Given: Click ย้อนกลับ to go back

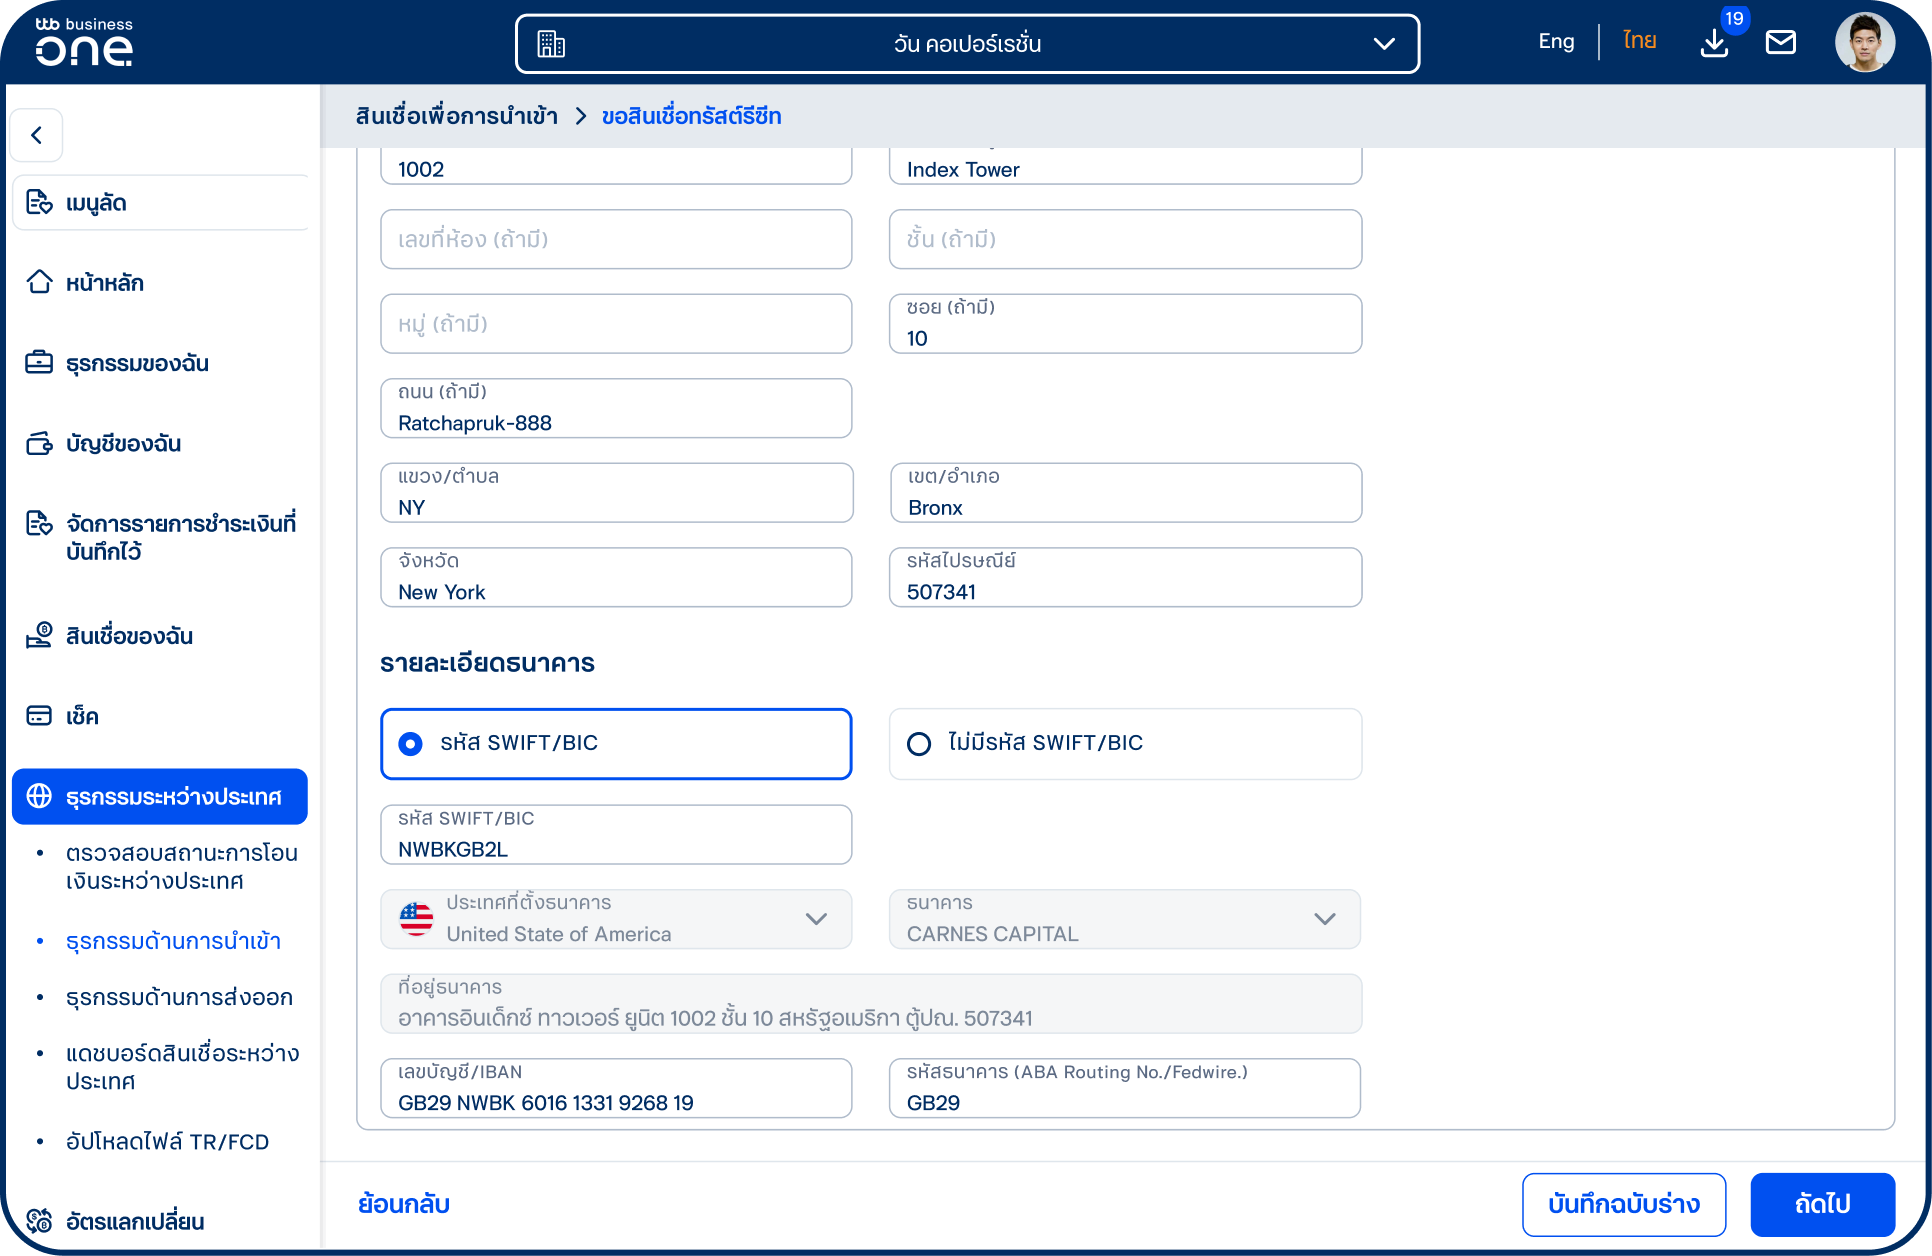Looking at the screenshot, I should [404, 1204].
